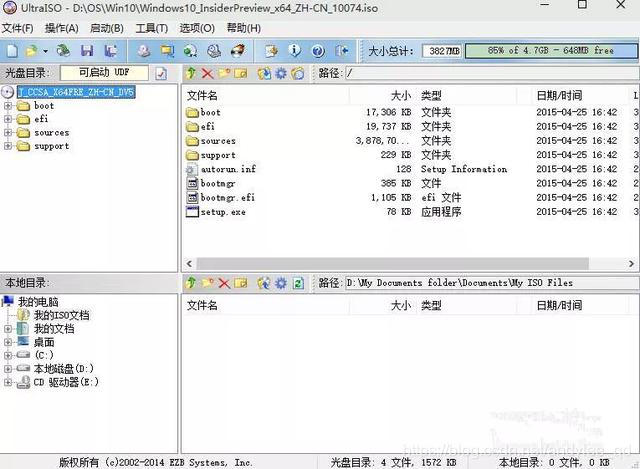640x469 pixels.
Task: Click Rename icon in image pane toolbar
Action: pos(241,73)
